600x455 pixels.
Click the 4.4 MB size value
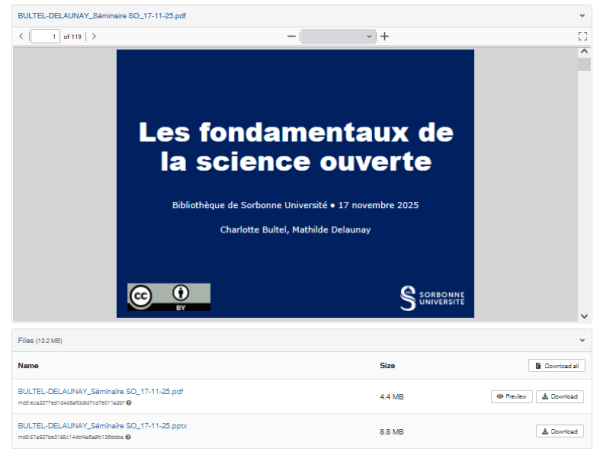[x=391, y=397]
